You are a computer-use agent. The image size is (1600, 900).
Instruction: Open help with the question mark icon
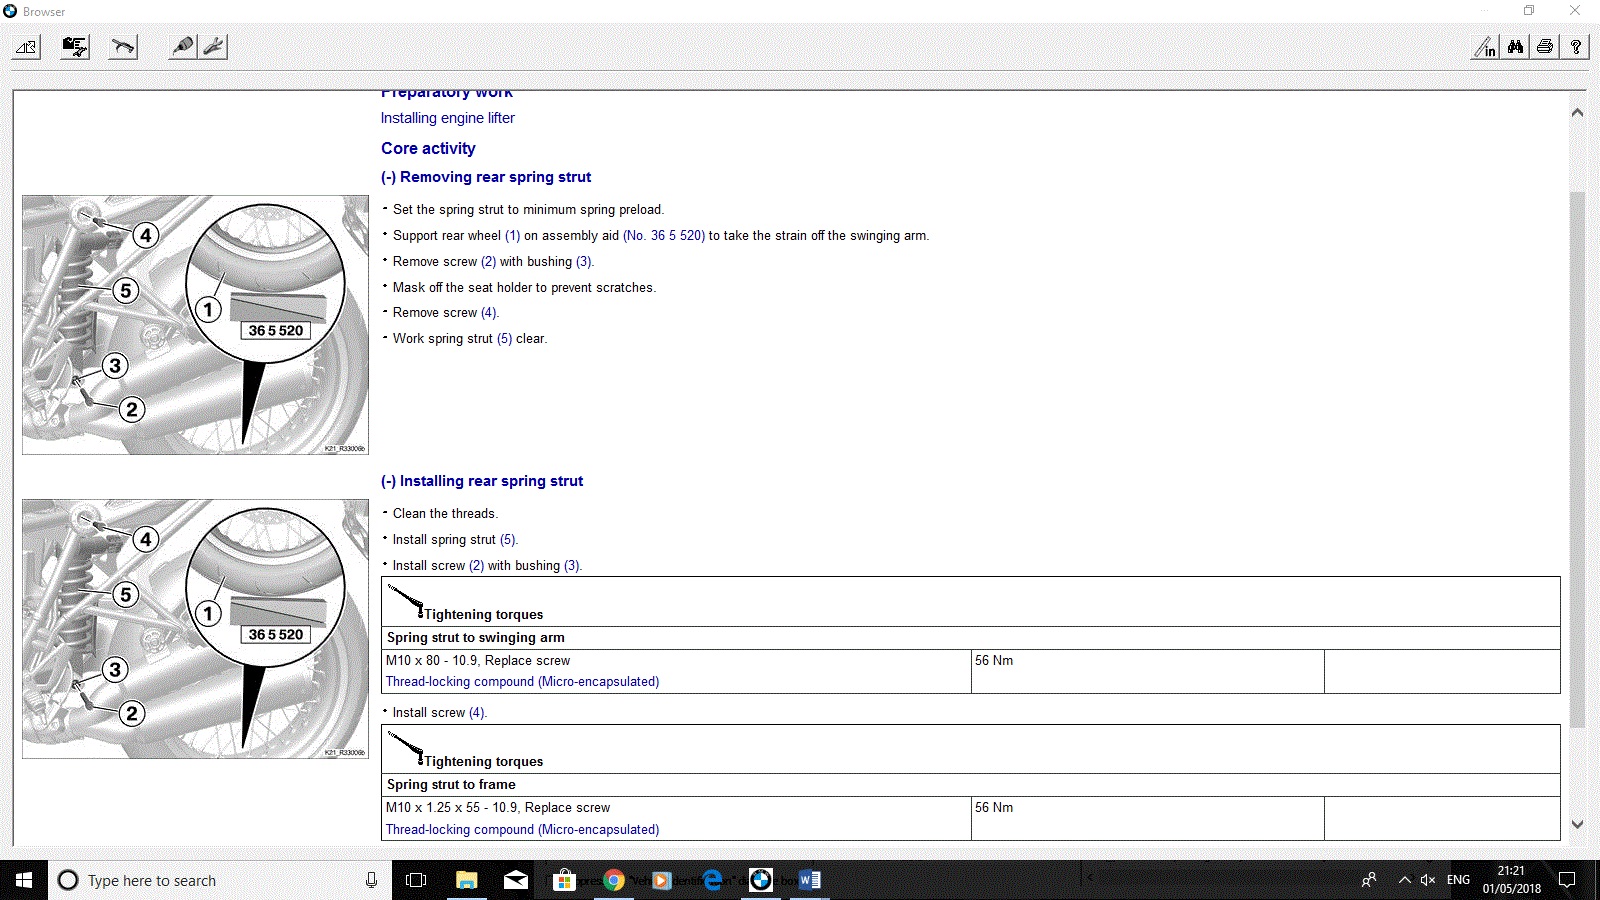point(1576,47)
